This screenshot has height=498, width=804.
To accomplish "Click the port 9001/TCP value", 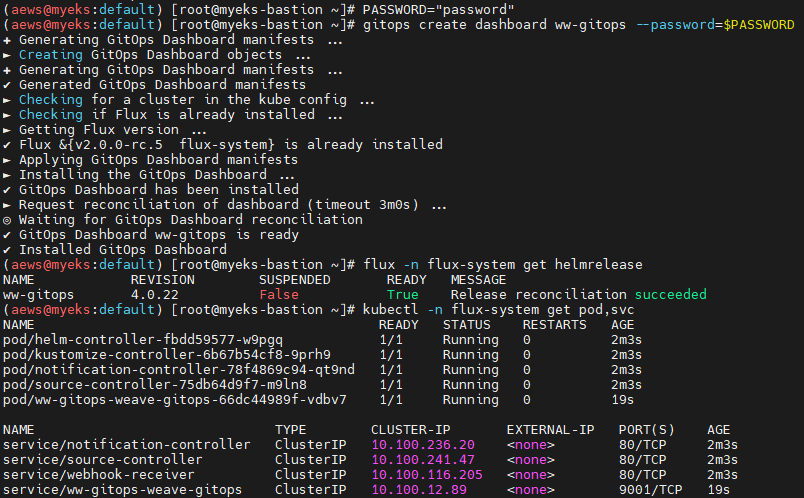I will [x=650, y=489].
